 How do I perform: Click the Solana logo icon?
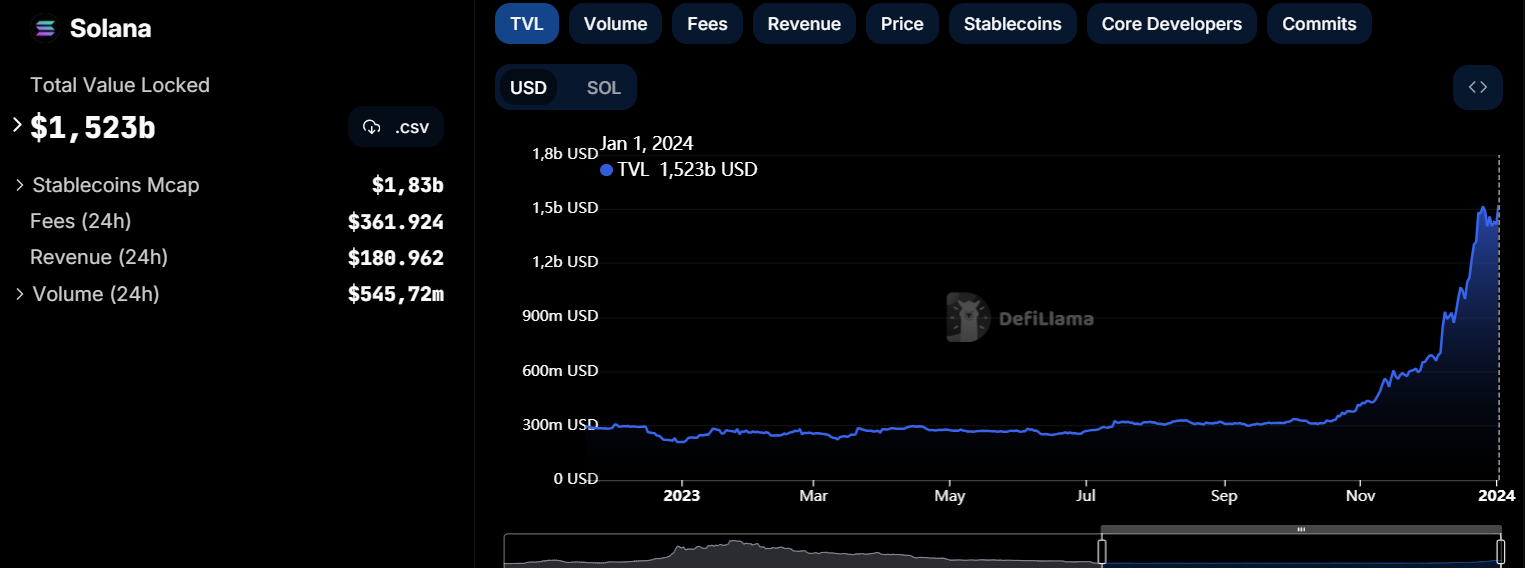(44, 28)
